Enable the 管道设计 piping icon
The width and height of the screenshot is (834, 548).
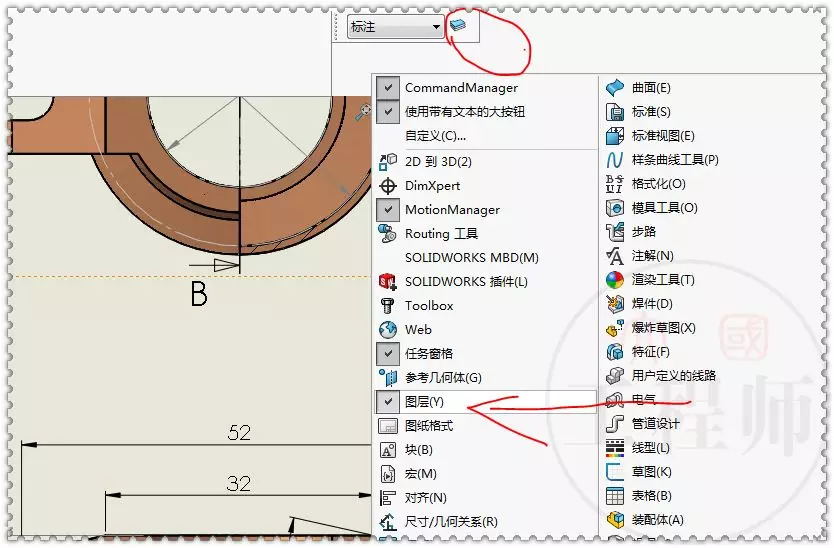[x=615, y=424]
